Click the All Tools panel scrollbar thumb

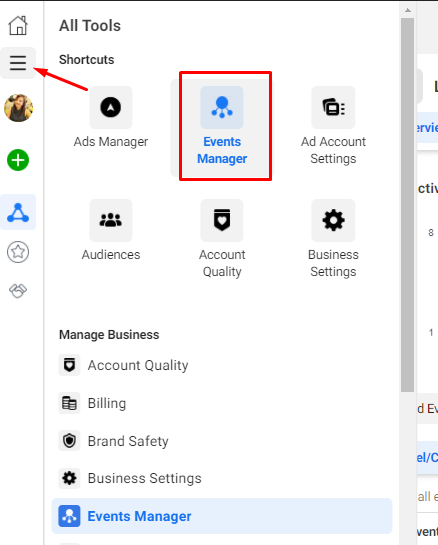(x=407, y=205)
